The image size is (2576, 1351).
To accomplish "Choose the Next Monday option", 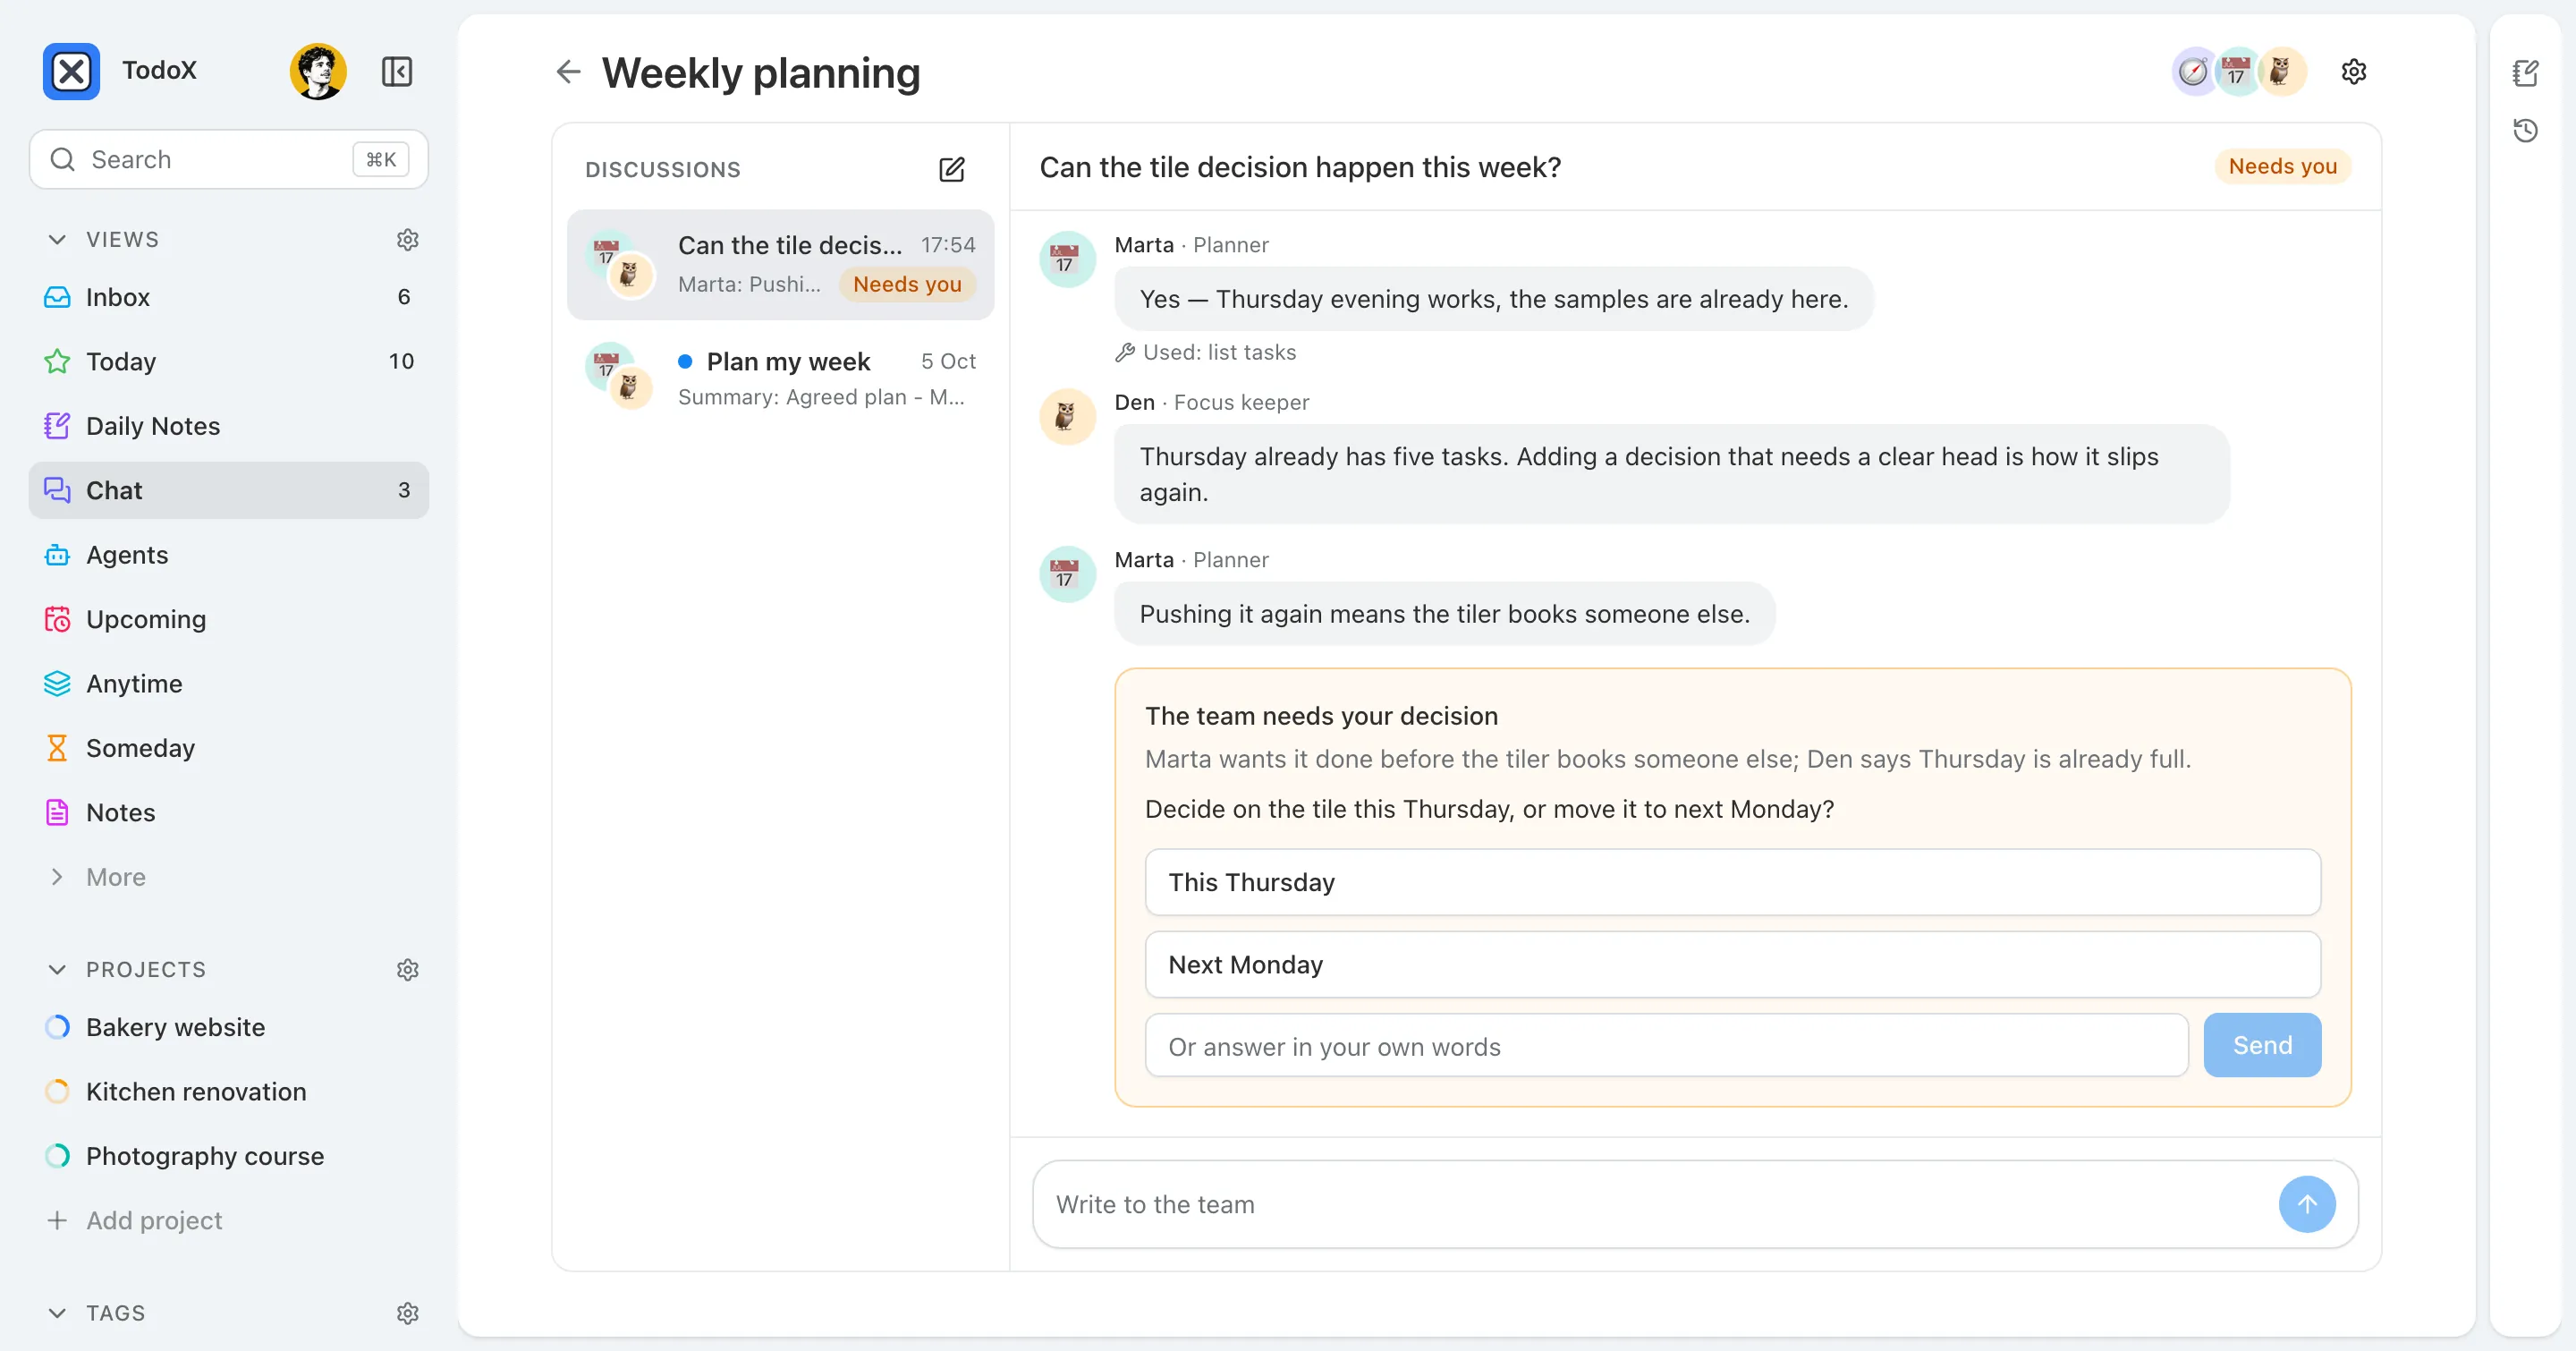I will (x=1732, y=964).
